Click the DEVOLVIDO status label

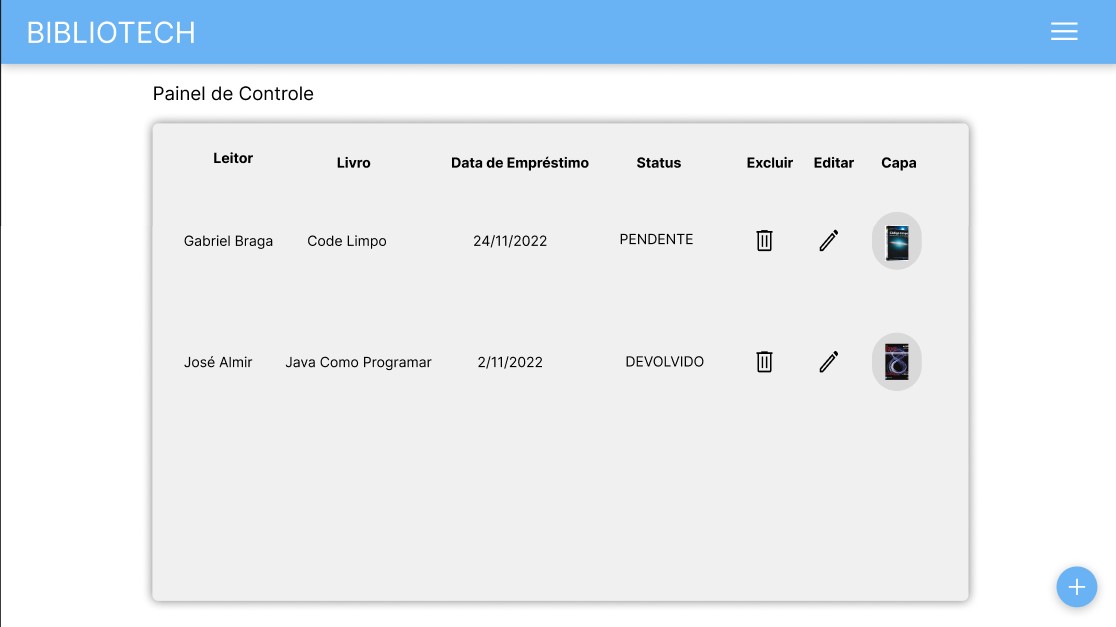pos(664,361)
